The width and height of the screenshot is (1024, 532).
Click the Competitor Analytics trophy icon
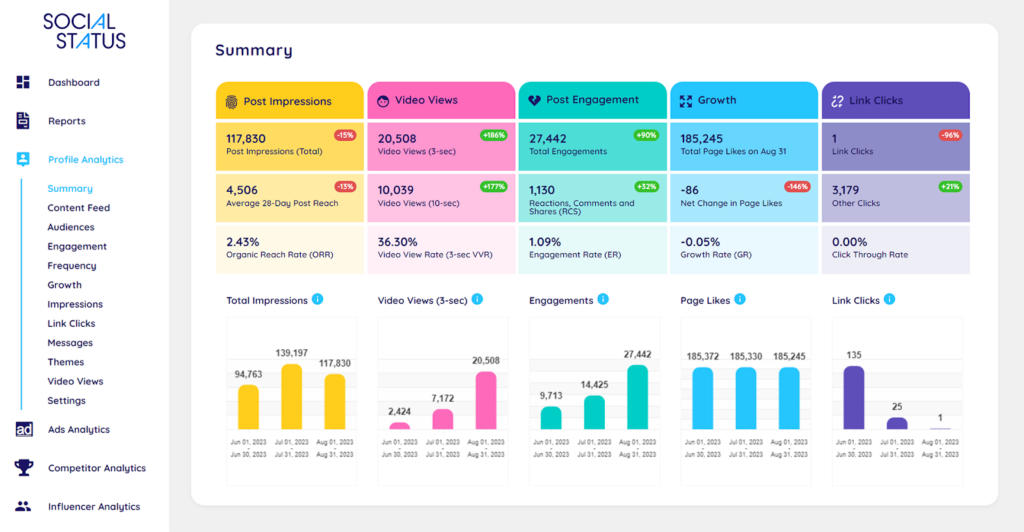tap(23, 468)
